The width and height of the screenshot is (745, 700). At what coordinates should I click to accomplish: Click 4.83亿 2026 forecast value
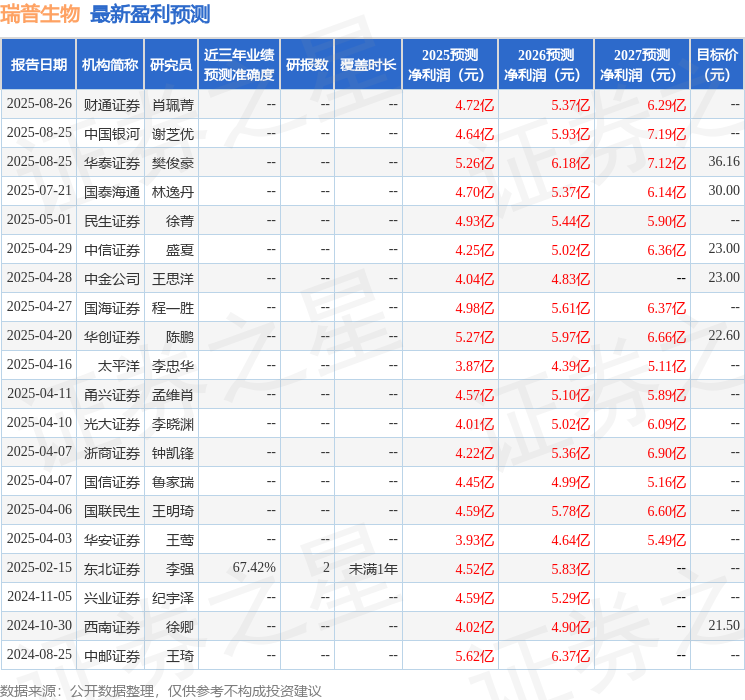point(570,279)
